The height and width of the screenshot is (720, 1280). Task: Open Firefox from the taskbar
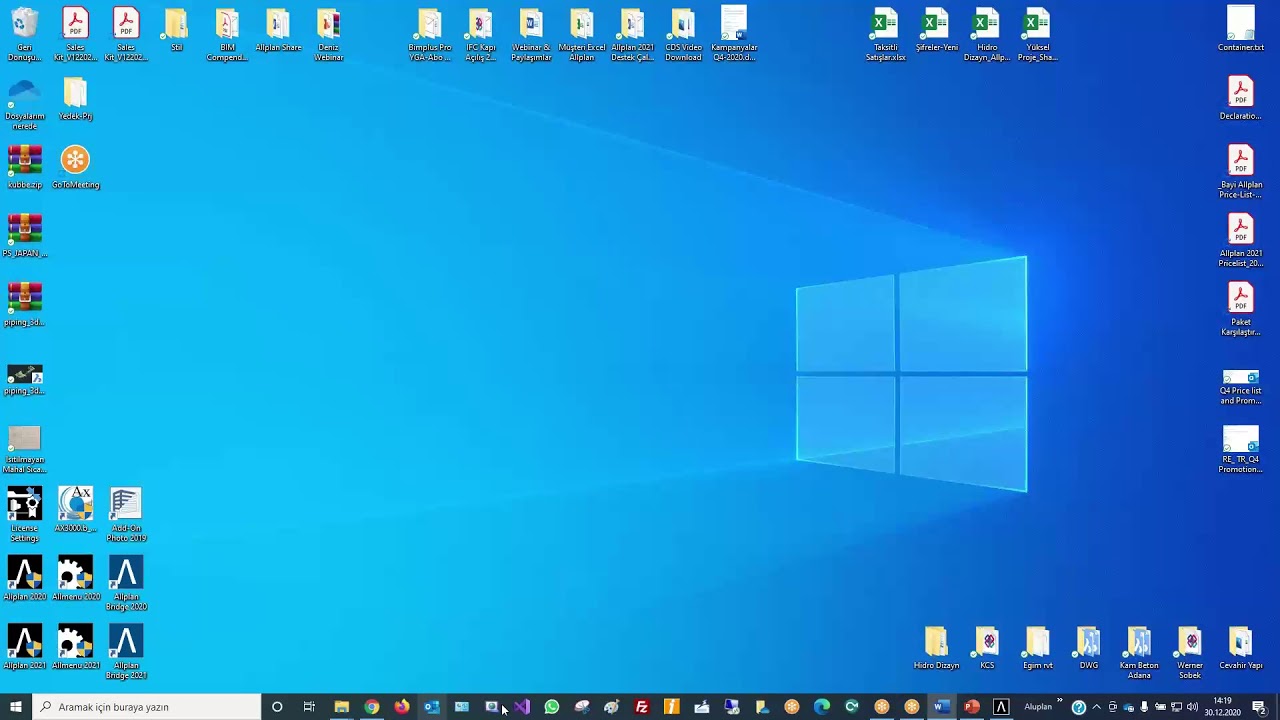click(x=402, y=707)
